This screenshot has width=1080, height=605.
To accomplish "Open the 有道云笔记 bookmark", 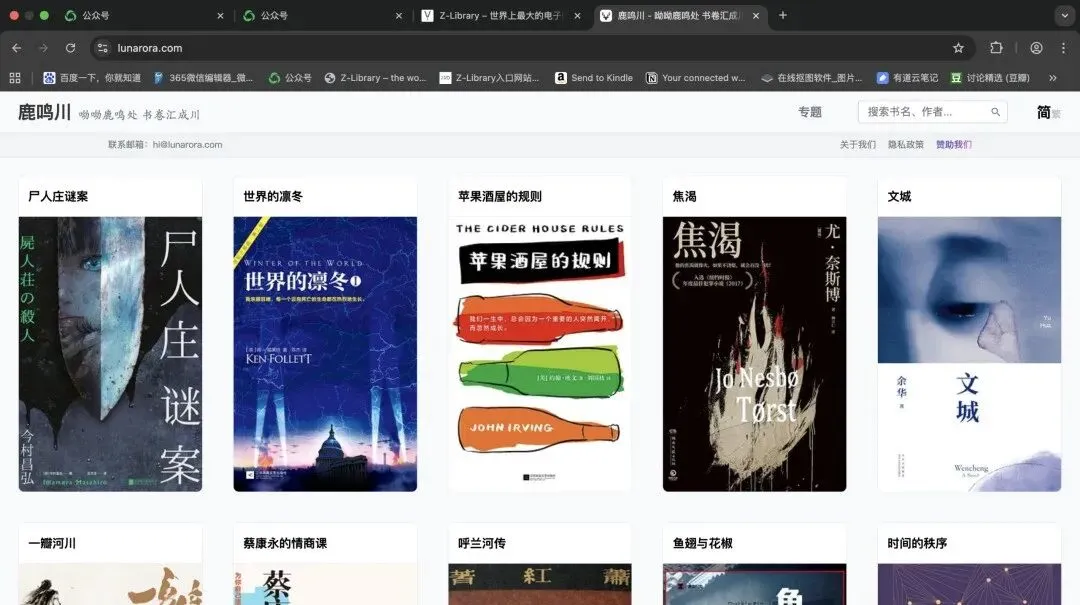I will point(907,78).
